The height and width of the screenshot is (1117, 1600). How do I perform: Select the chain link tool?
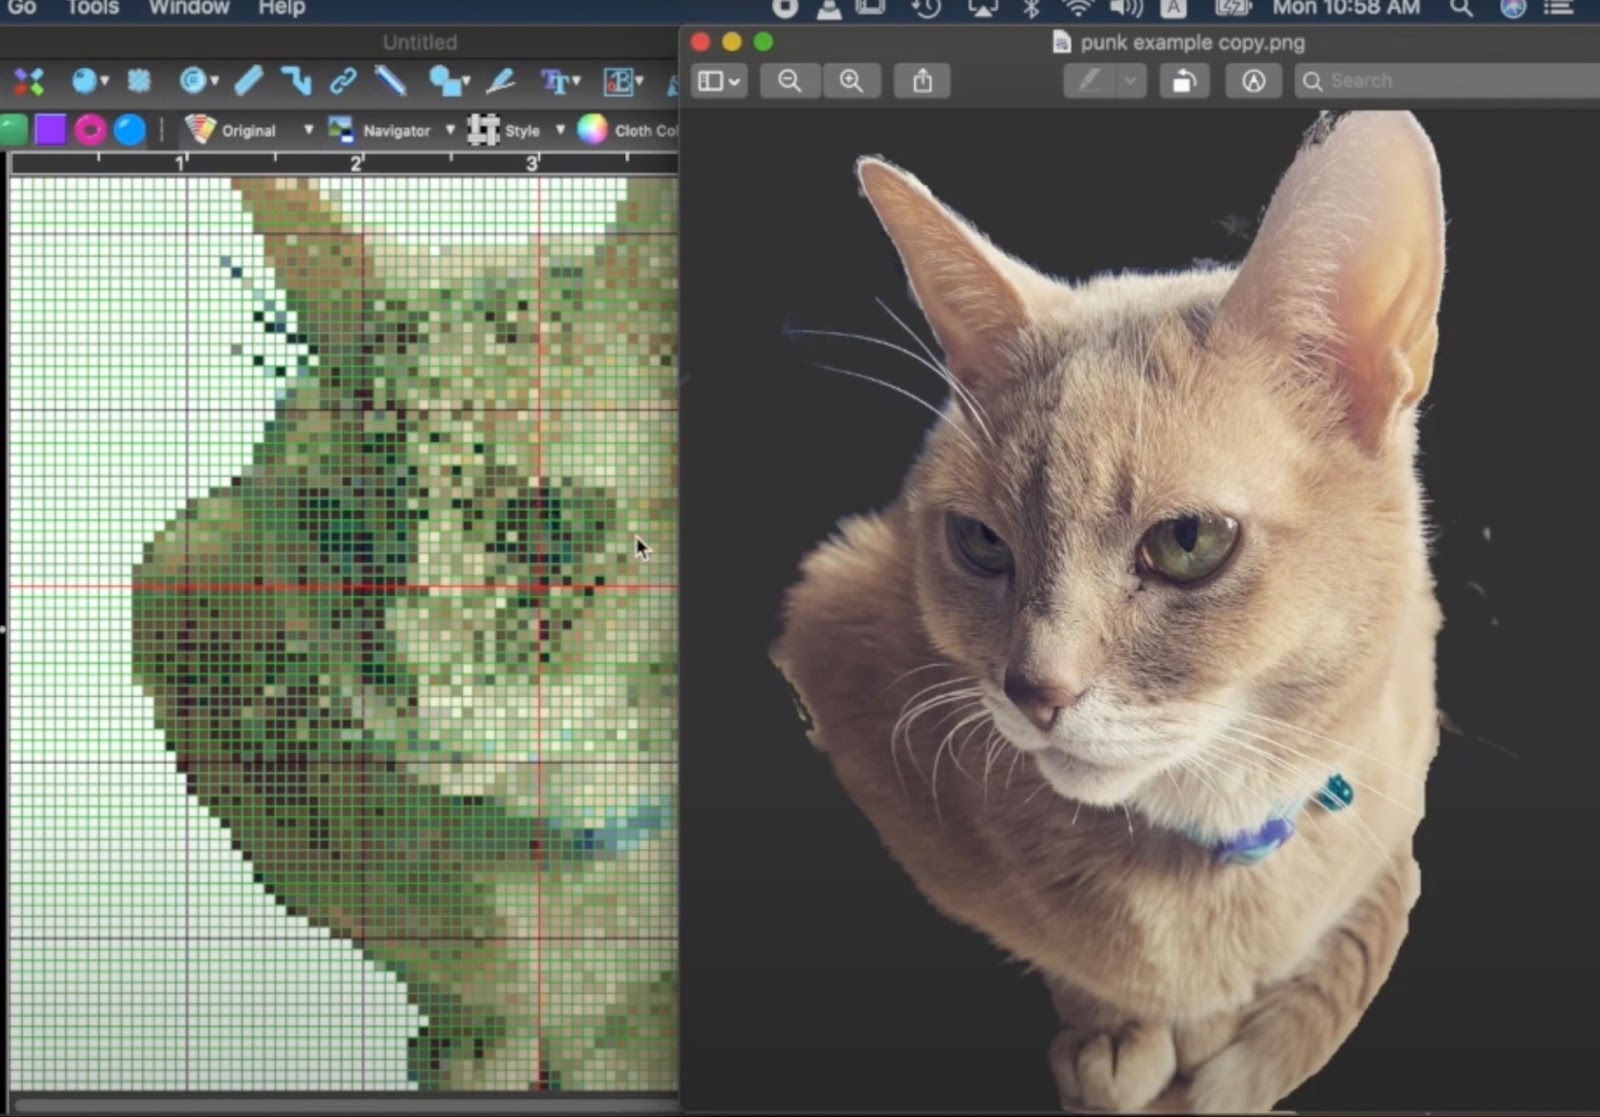(345, 83)
